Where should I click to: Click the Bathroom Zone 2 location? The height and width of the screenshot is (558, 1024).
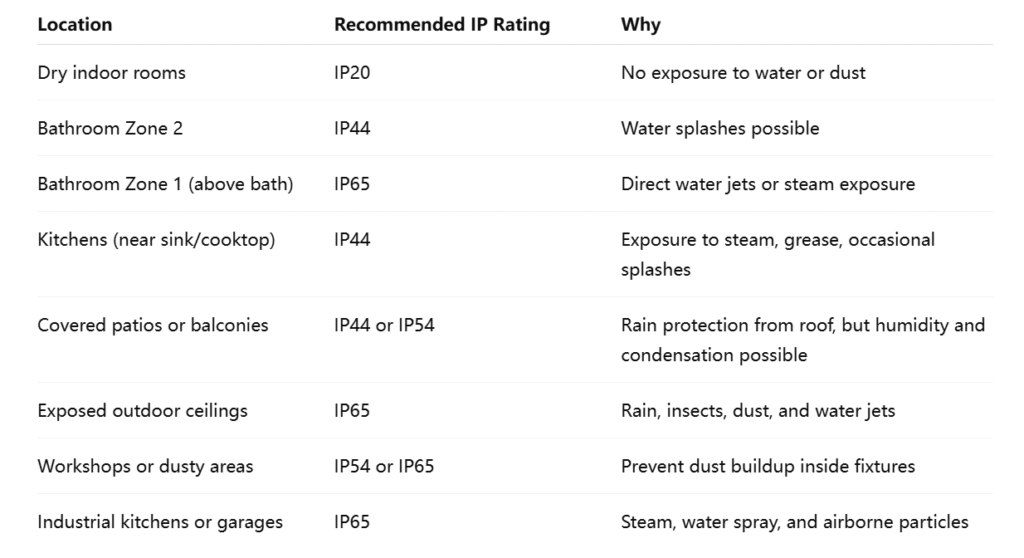(110, 128)
